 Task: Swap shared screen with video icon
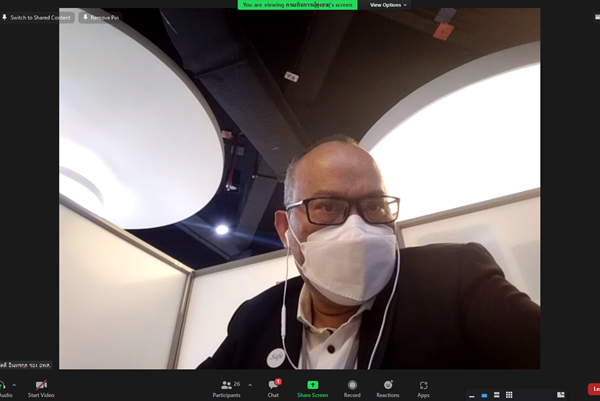click(x=561, y=394)
